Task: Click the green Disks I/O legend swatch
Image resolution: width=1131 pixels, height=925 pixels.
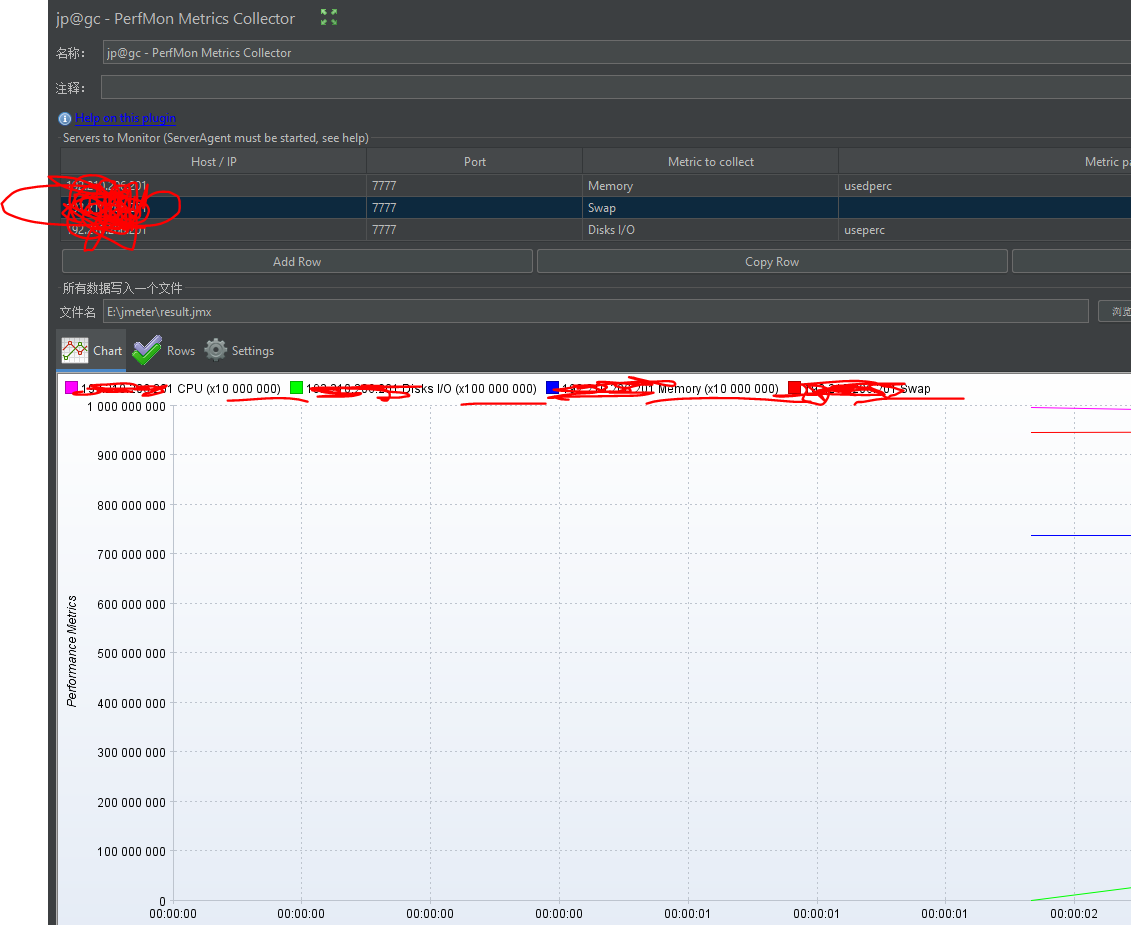Action: (296, 387)
